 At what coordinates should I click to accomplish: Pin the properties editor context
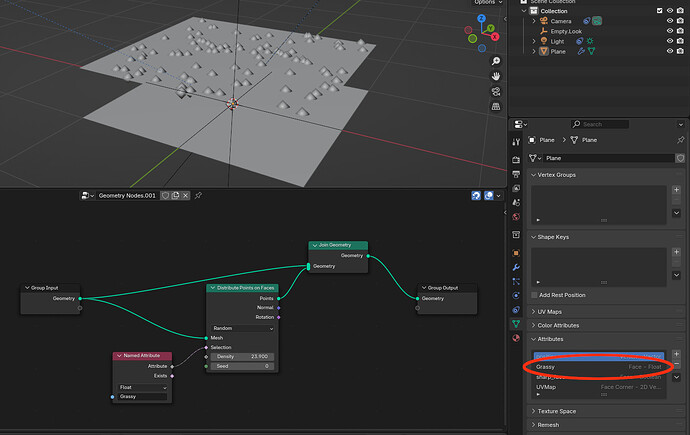coord(681,140)
